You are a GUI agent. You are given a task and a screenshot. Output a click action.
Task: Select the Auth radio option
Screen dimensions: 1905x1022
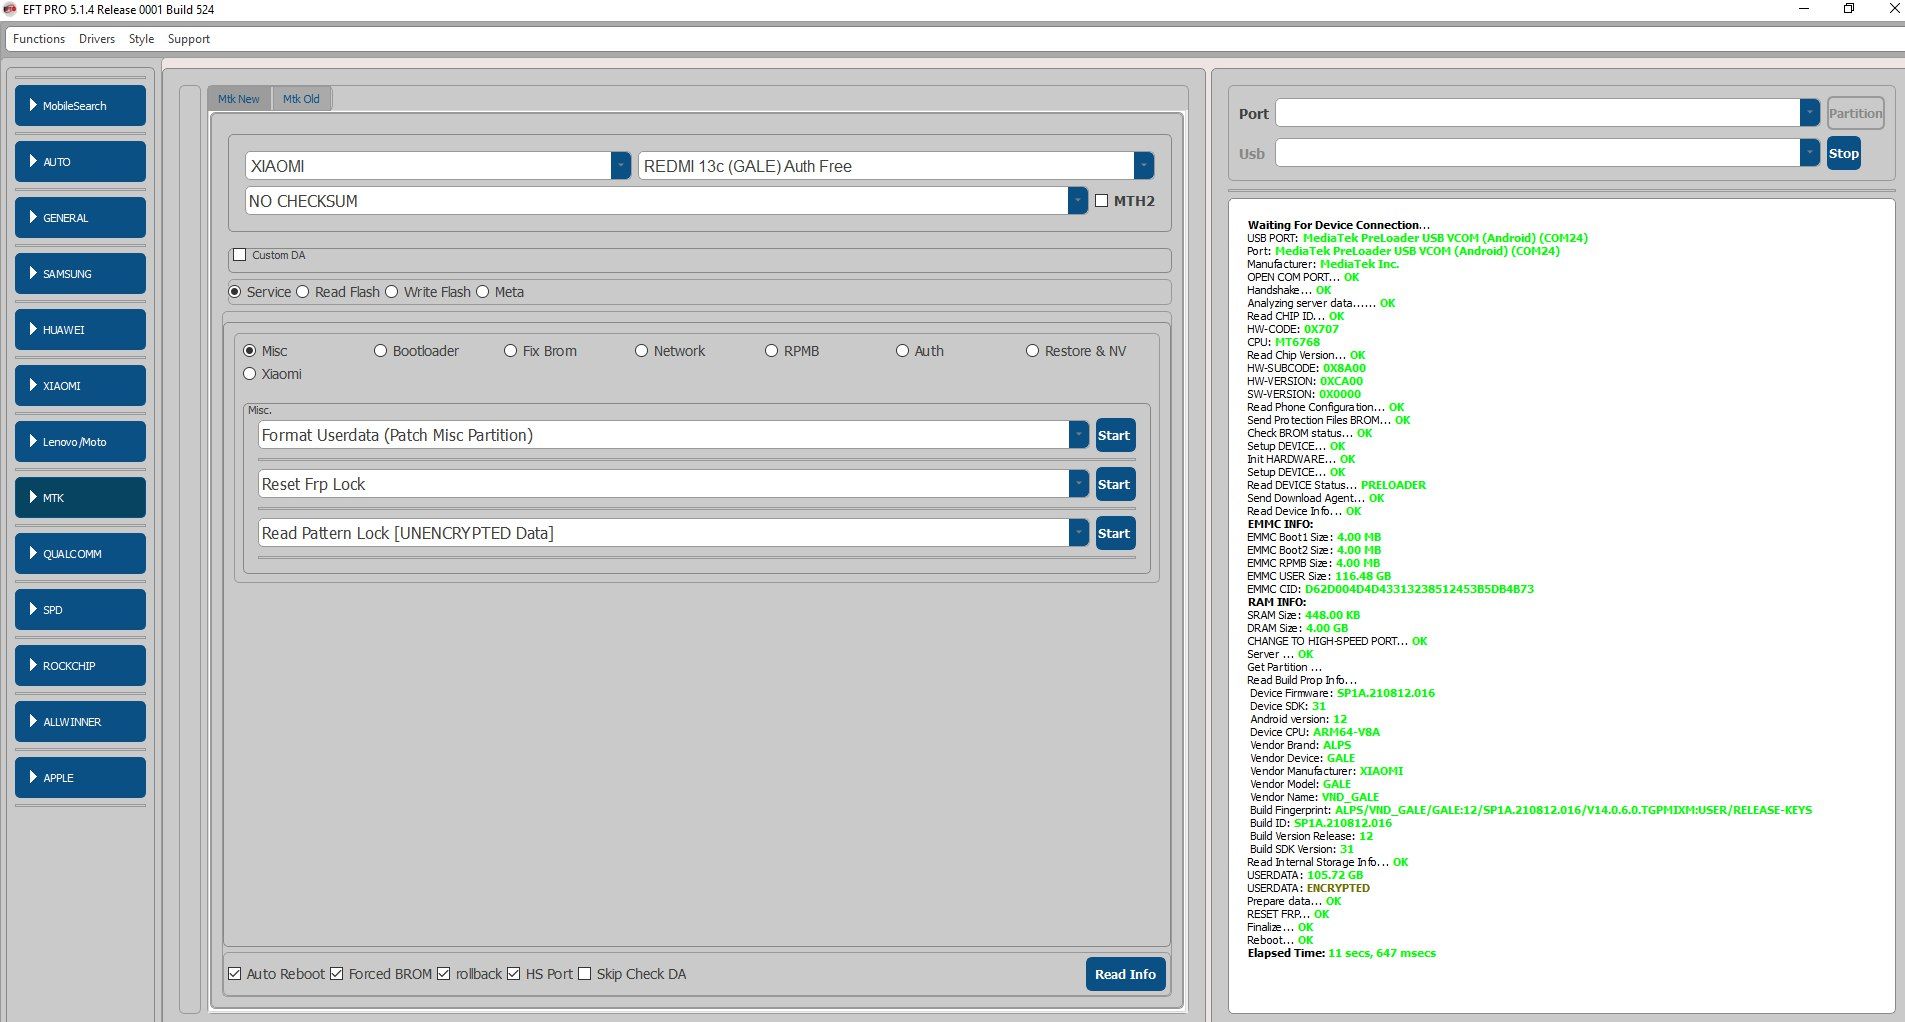(x=903, y=351)
